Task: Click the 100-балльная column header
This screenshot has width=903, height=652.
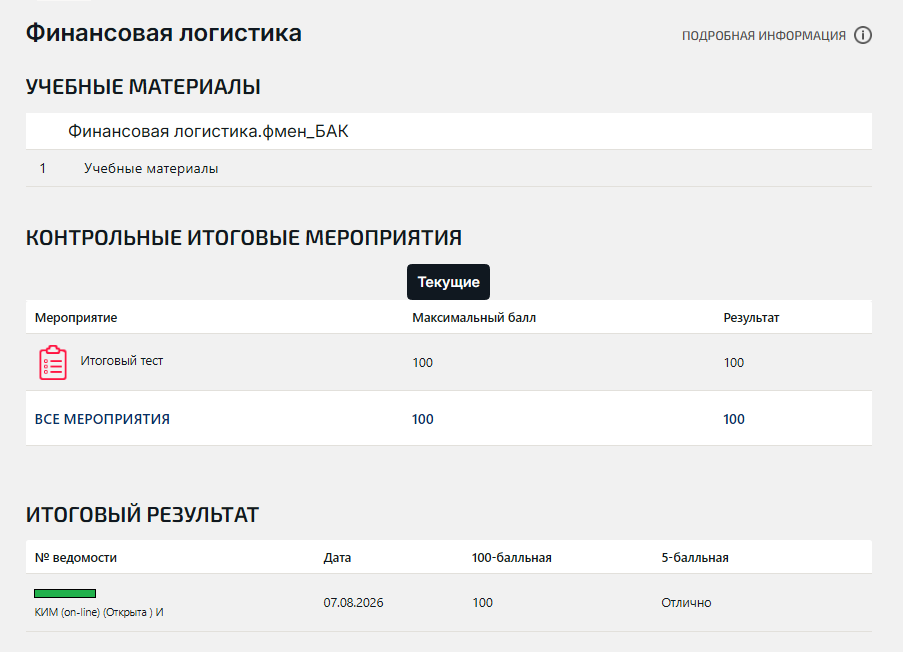Action: pos(511,558)
